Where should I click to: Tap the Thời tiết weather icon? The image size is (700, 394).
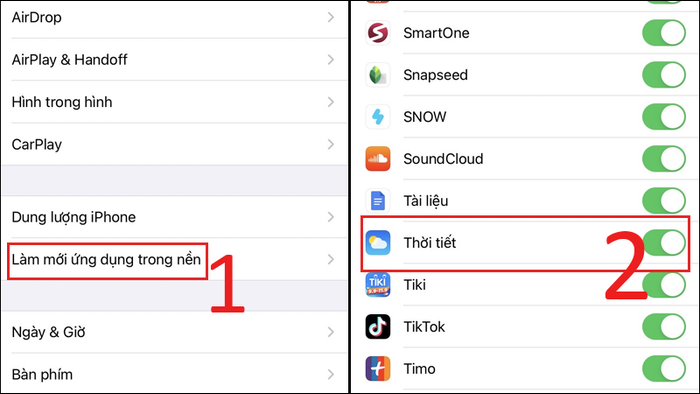coord(378,243)
